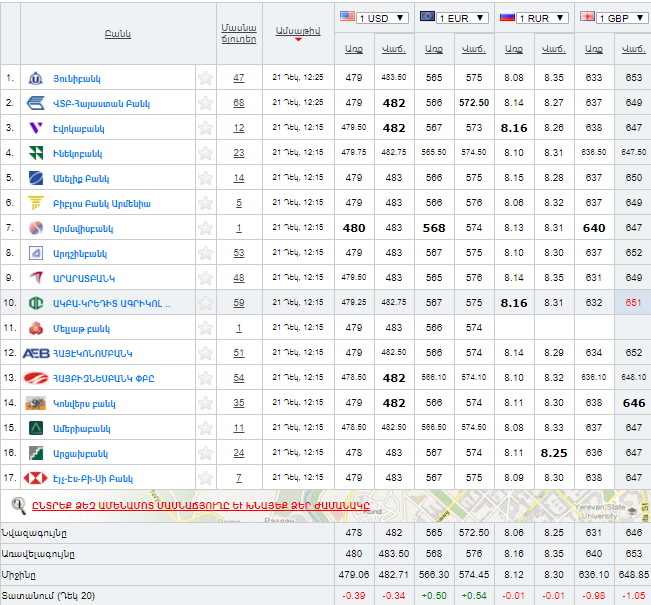651x605 pixels.
Task: Open ACBA's 59 branches link
Action: 239,303
